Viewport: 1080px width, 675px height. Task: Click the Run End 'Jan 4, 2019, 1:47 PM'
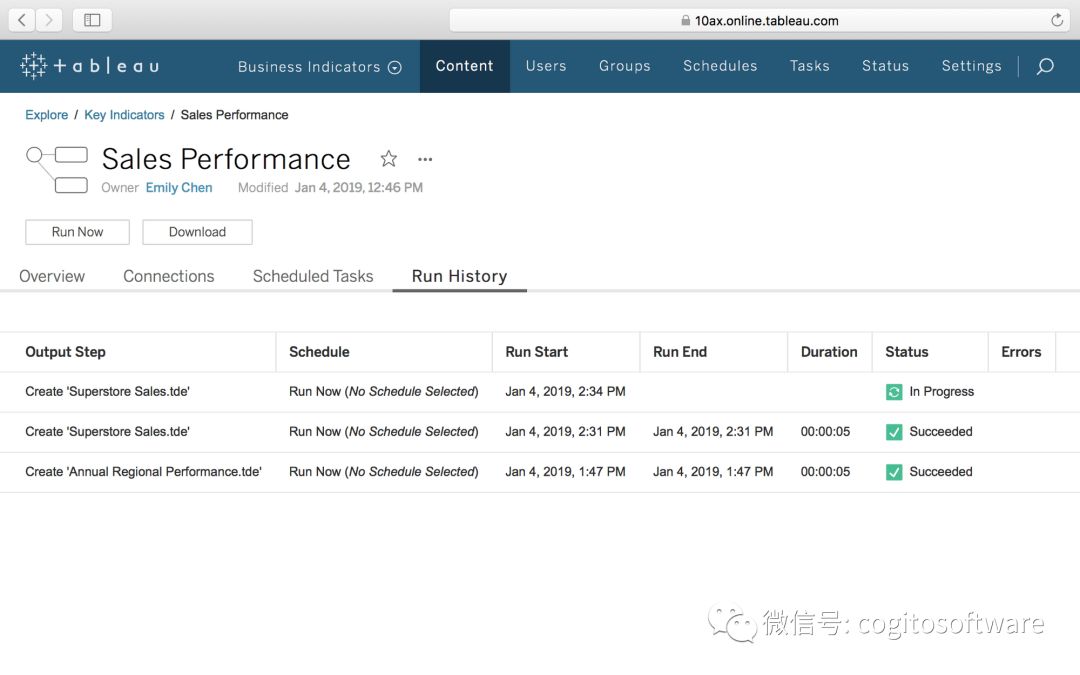pyautogui.click(x=713, y=472)
